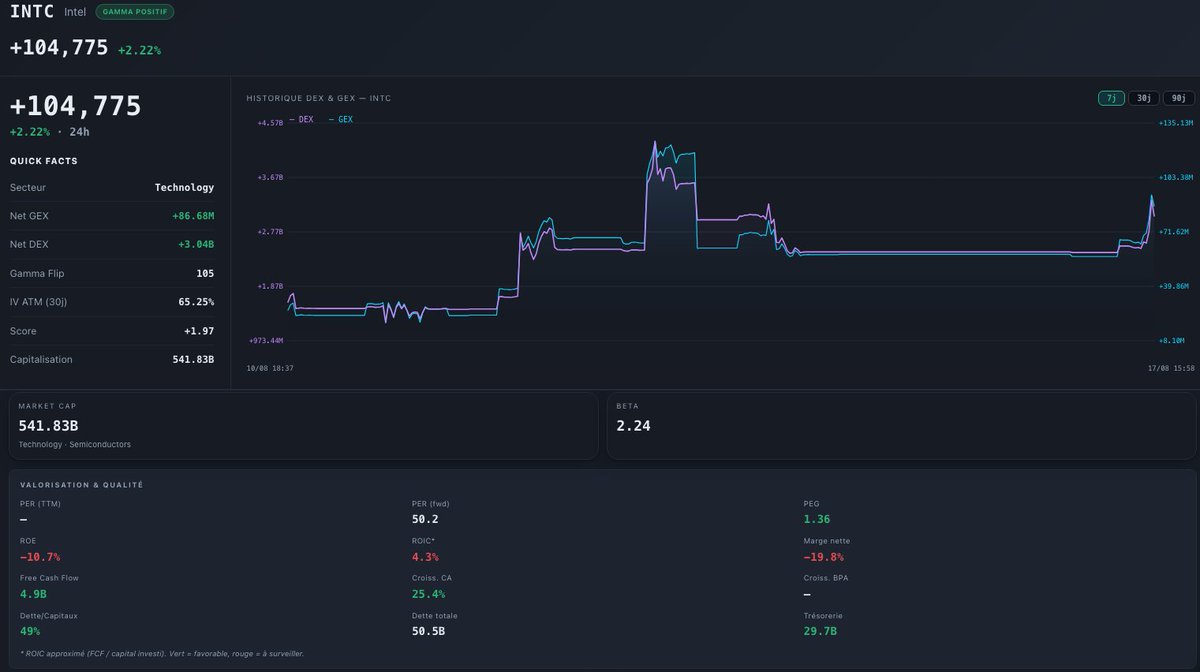
Task: Click the BETA value 2.24
Action: point(633,426)
